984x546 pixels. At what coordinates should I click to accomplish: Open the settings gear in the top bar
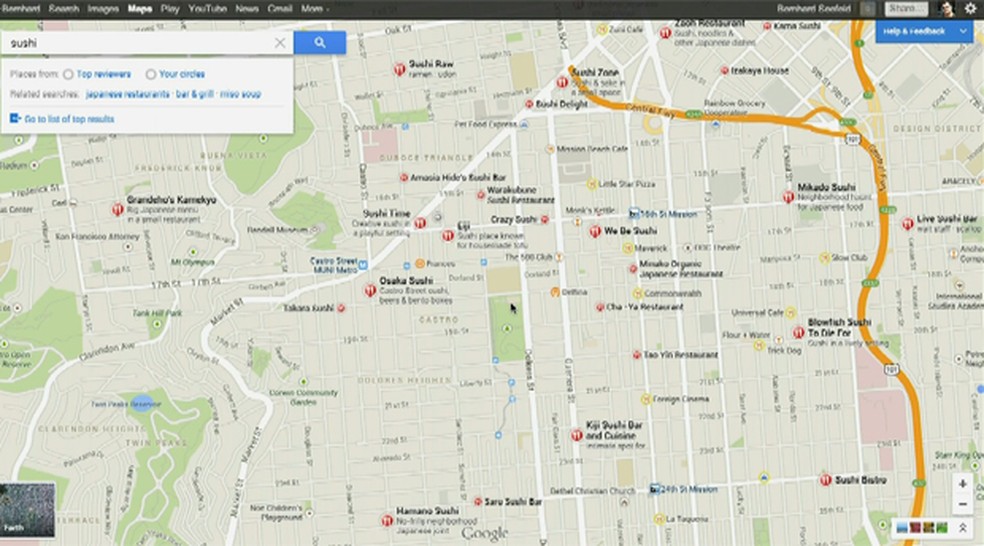coord(970,9)
